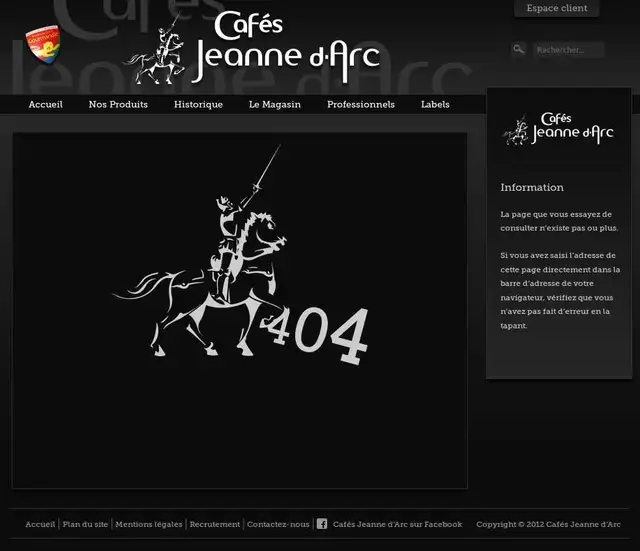Click the small sidebar Cafés Jeanne d'Arc logo
Viewport: 640px width, 551px height.
click(x=558, y=129)
